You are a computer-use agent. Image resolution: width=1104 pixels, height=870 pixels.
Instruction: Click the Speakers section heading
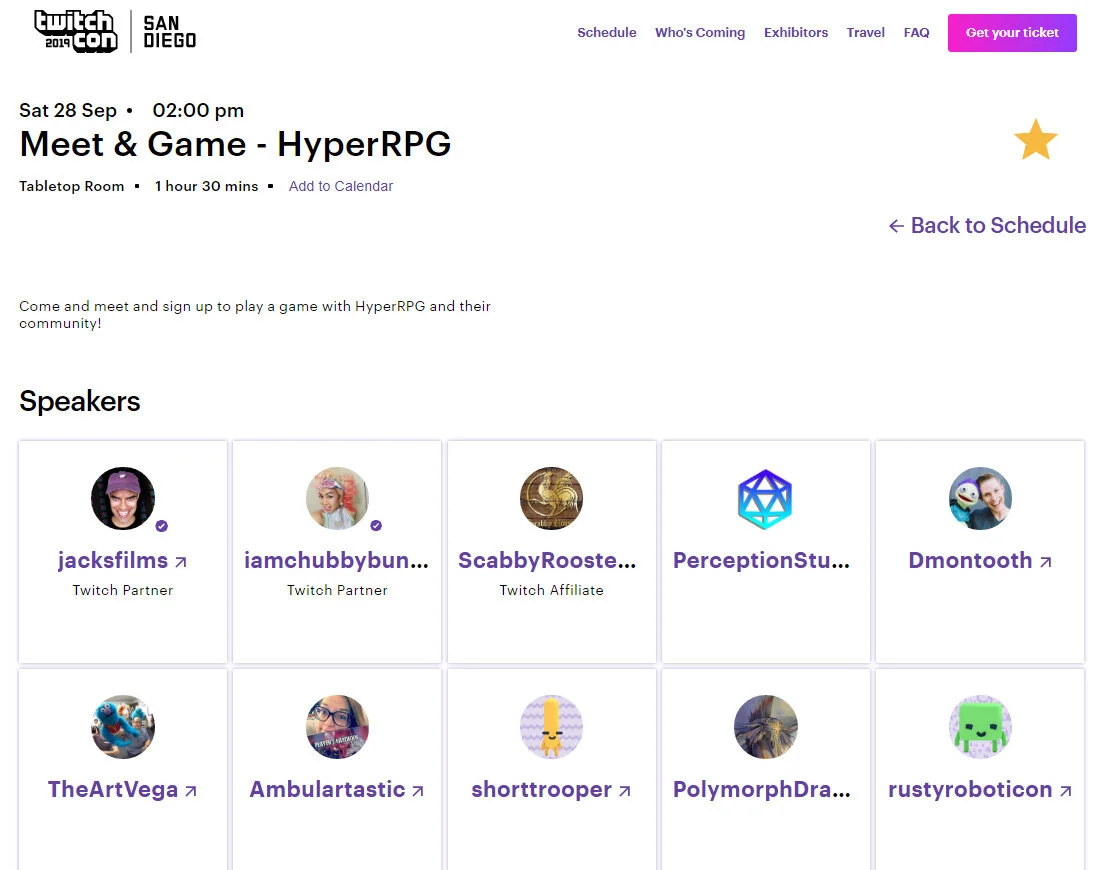point(80,401)
